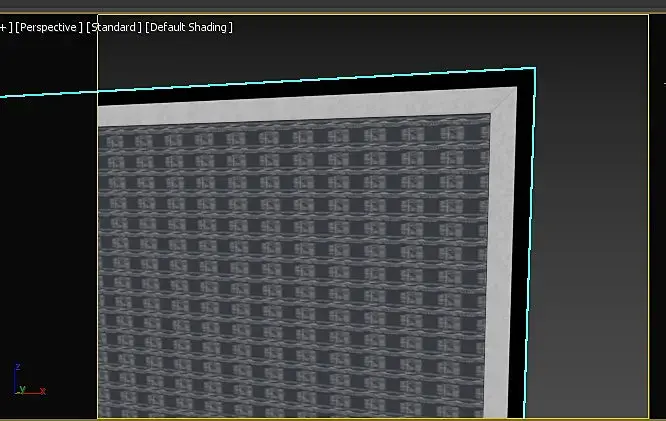Click the world axis tripod icon

coord(29,380)
